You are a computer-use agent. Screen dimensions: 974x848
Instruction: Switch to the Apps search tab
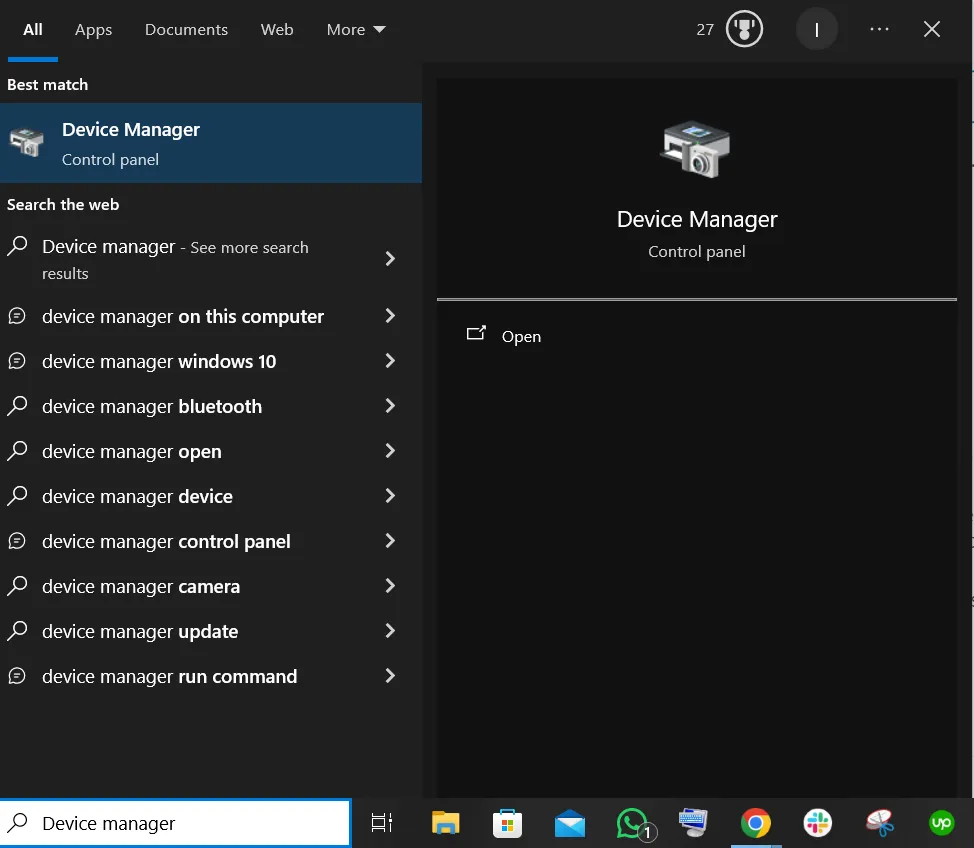pyautogui.click(x=93, y=29)
